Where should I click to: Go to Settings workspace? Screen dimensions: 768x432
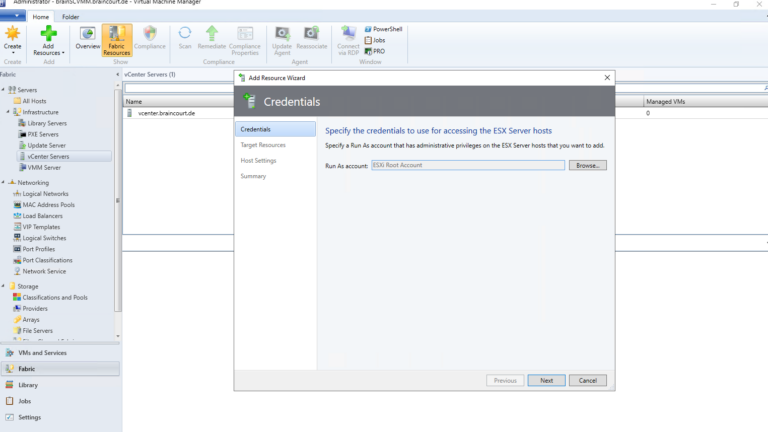click(x=60, y=417)
